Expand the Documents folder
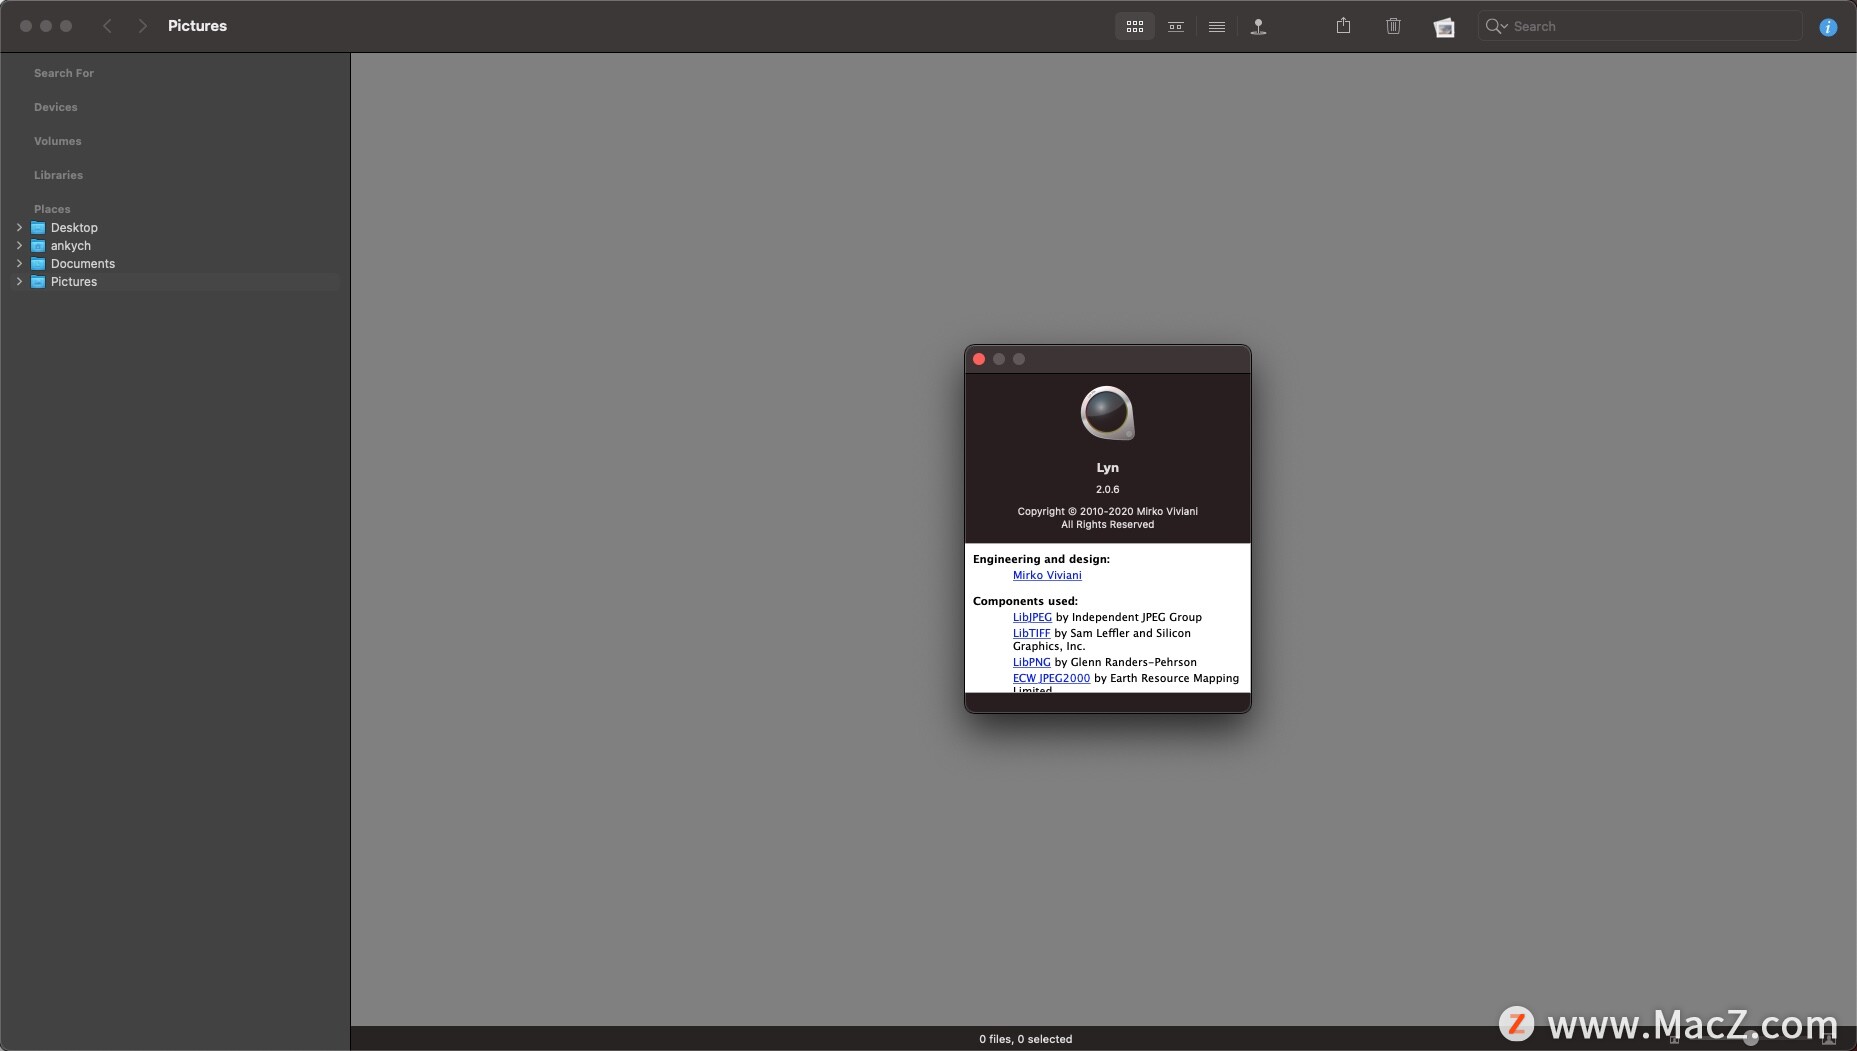The image size is (1857, 1051). point(19,264)
